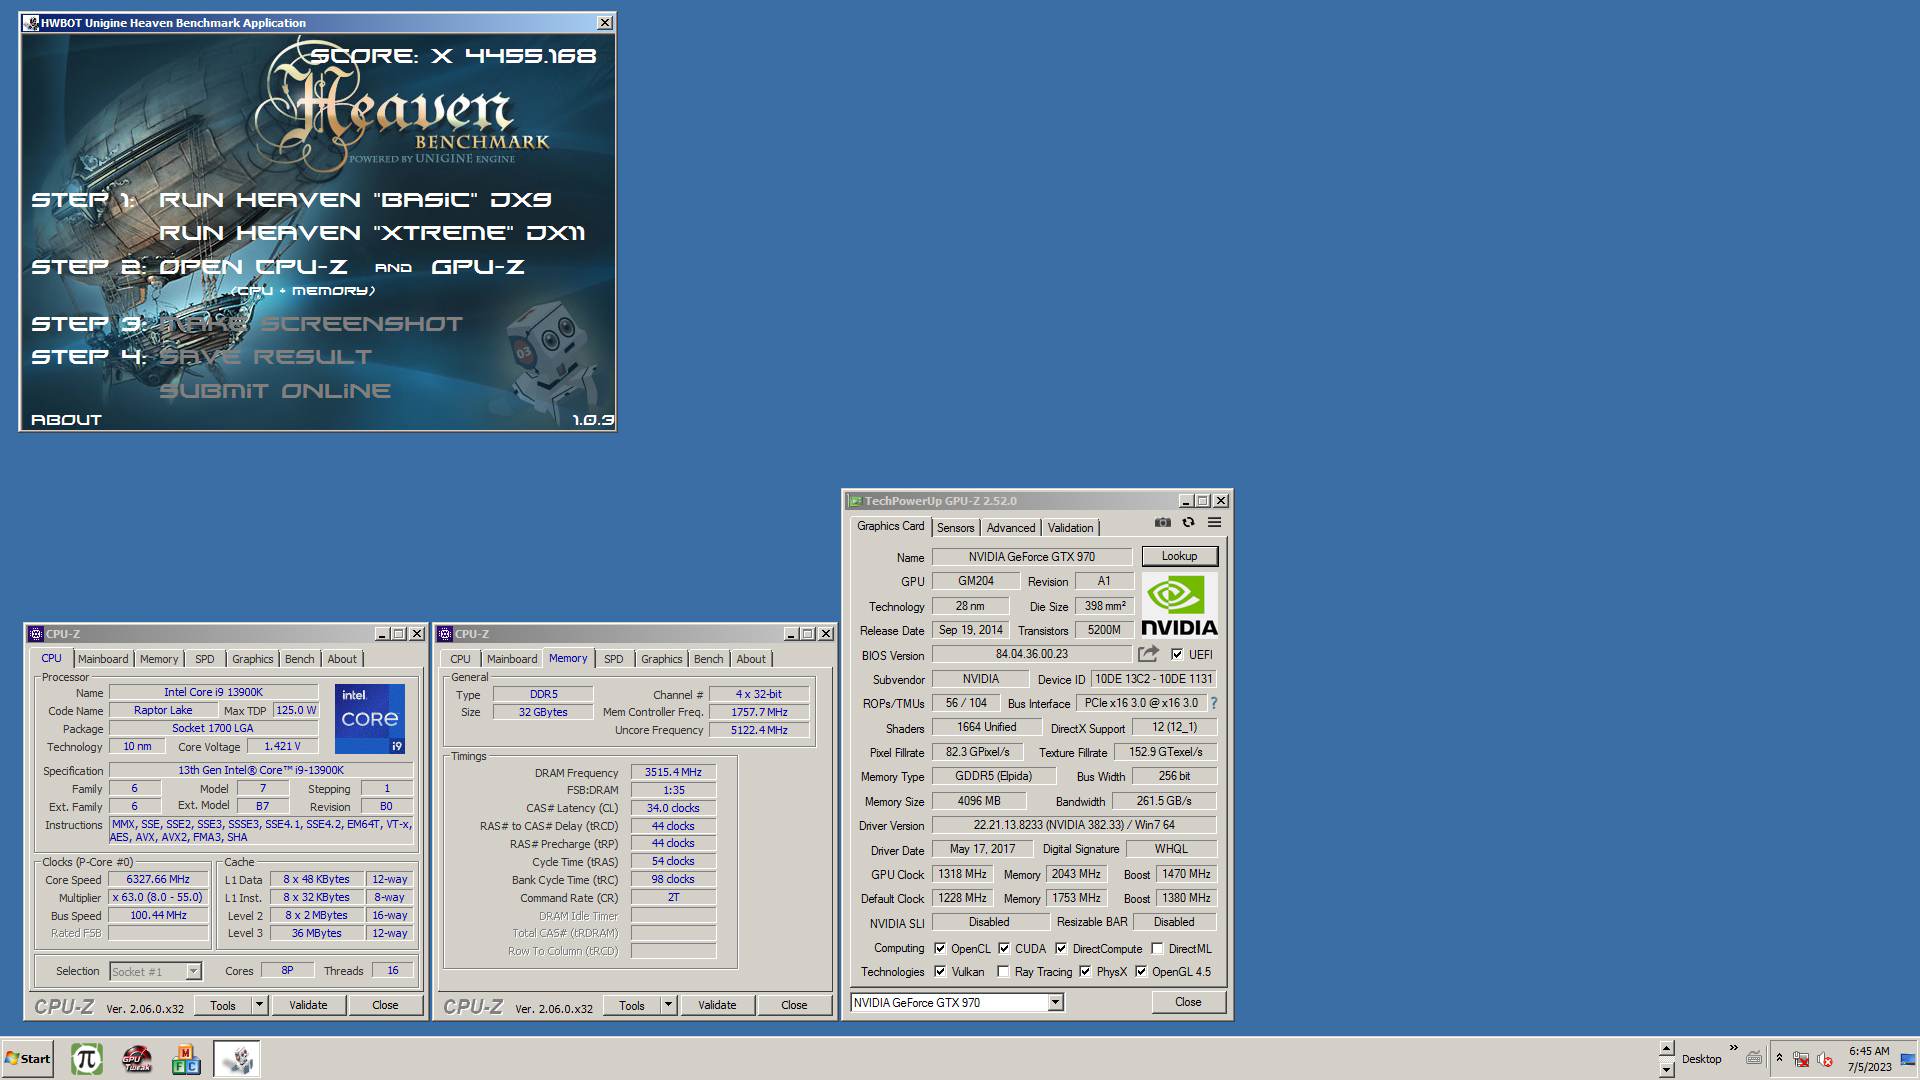This screenshot has width=1920, height=1080.
Task: Open the MFC blocks taskbar icon
Action: (x=186, y=1059)
